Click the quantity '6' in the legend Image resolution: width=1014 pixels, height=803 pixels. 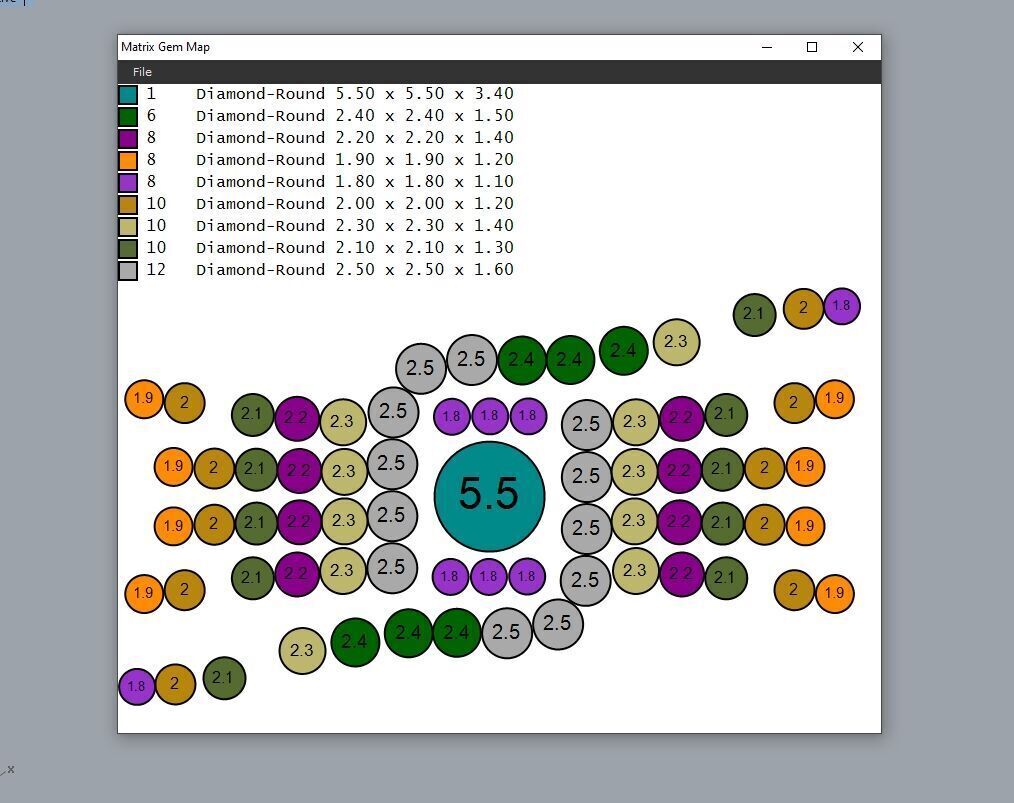[x=151, y=116]
